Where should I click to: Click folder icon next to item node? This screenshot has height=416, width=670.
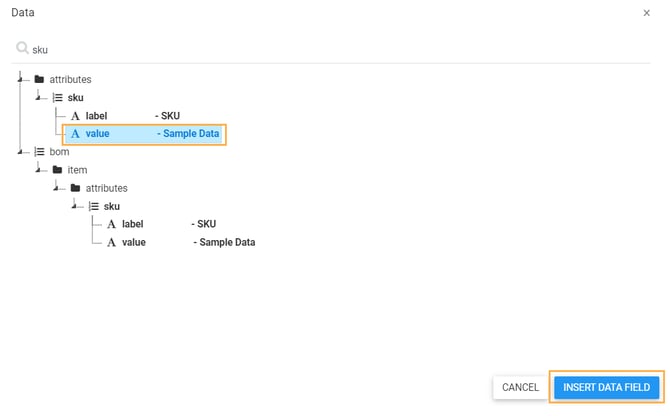(x=57, y=170)
